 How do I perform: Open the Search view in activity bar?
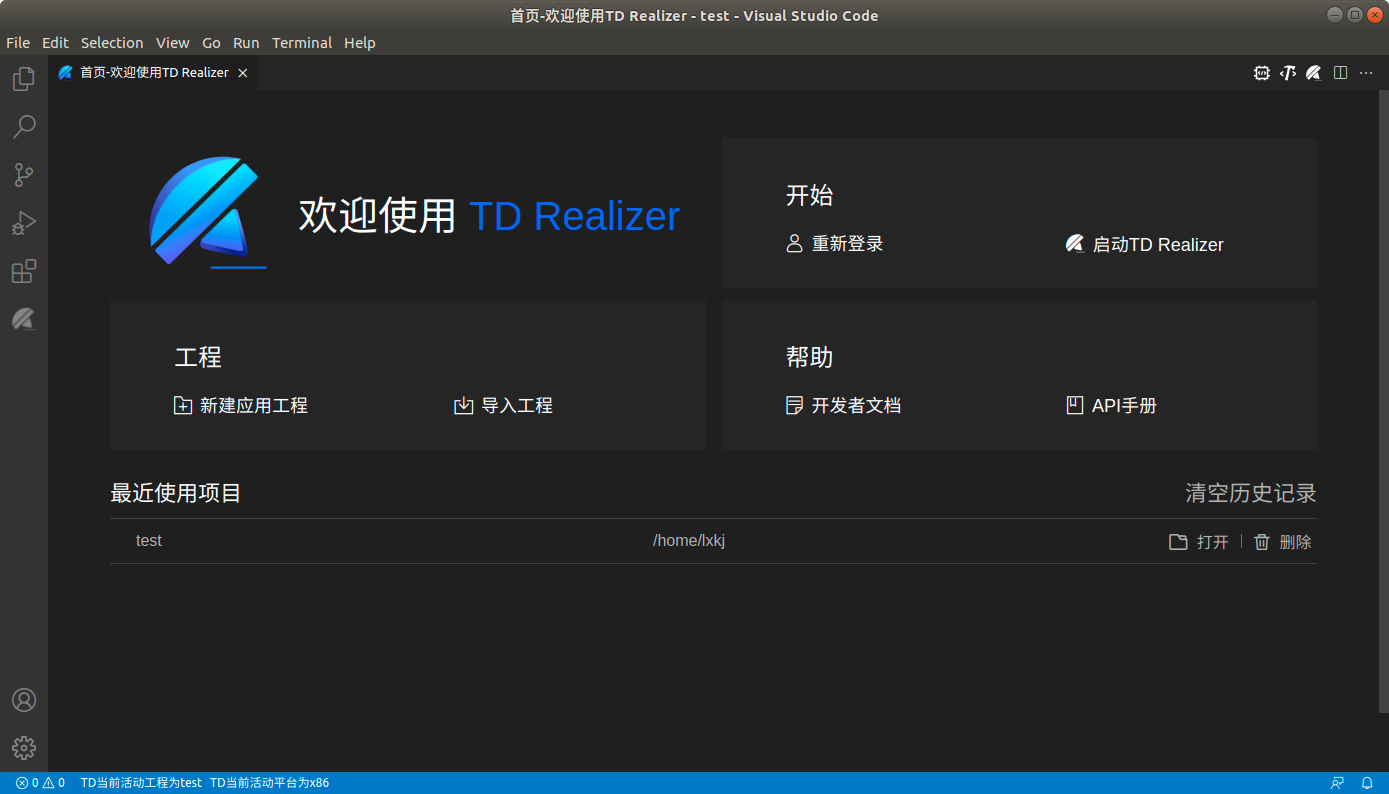click(x=24, y=127)
